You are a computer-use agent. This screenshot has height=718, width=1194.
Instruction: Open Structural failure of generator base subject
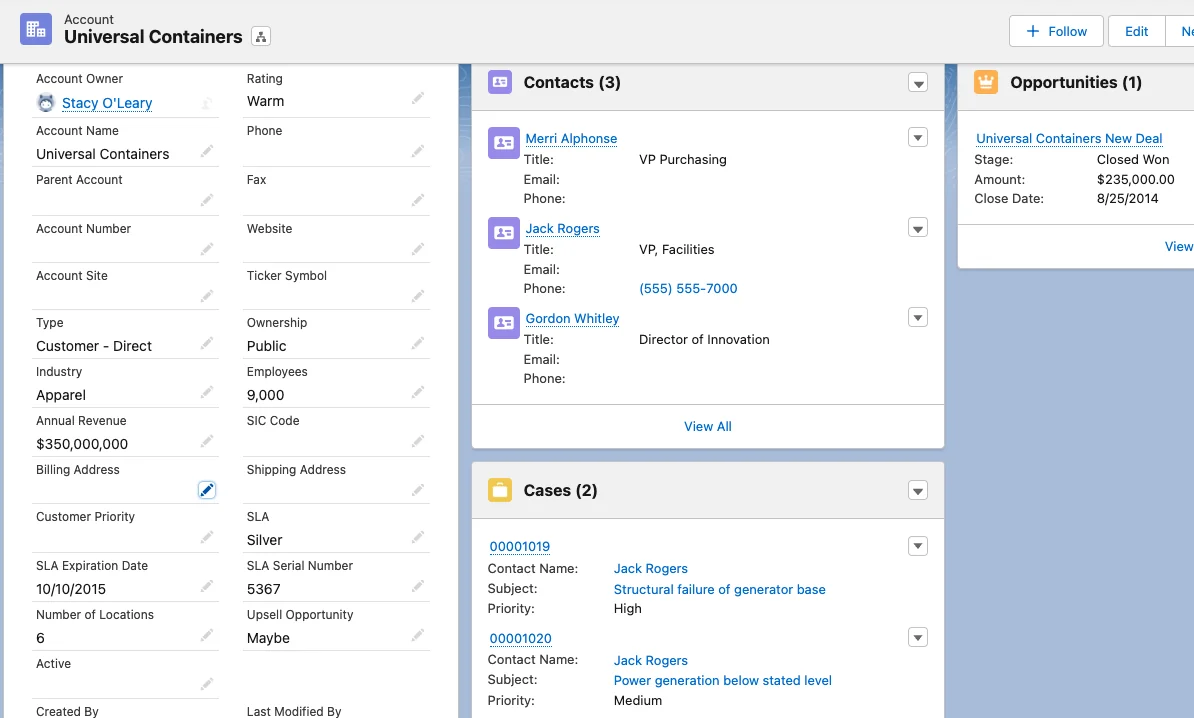[719, 589]
